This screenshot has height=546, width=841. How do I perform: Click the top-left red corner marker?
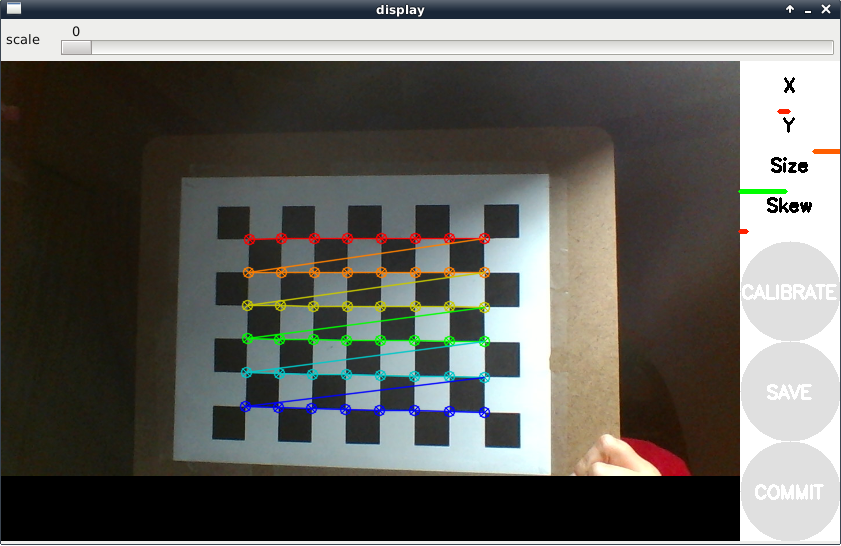(x=250, y=239)
